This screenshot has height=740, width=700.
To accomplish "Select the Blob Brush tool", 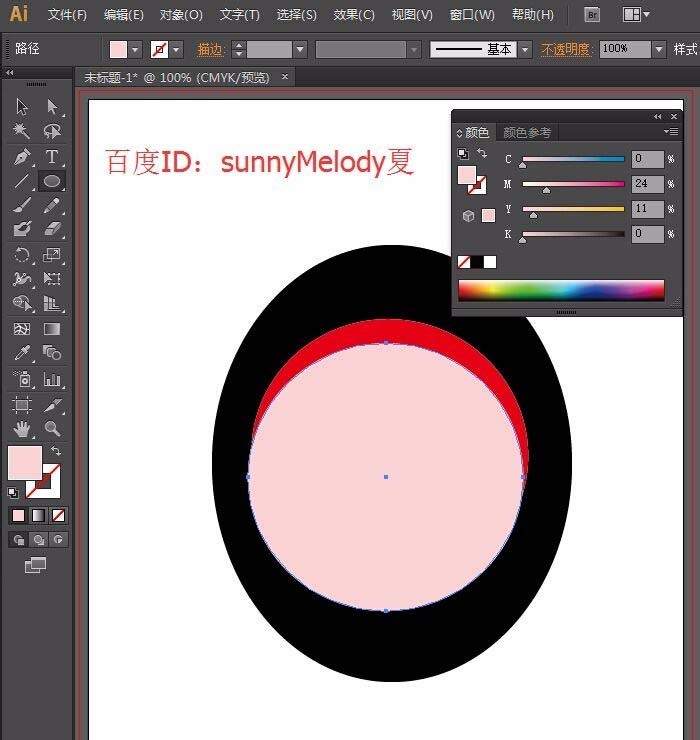I will (x=22, y=229).
